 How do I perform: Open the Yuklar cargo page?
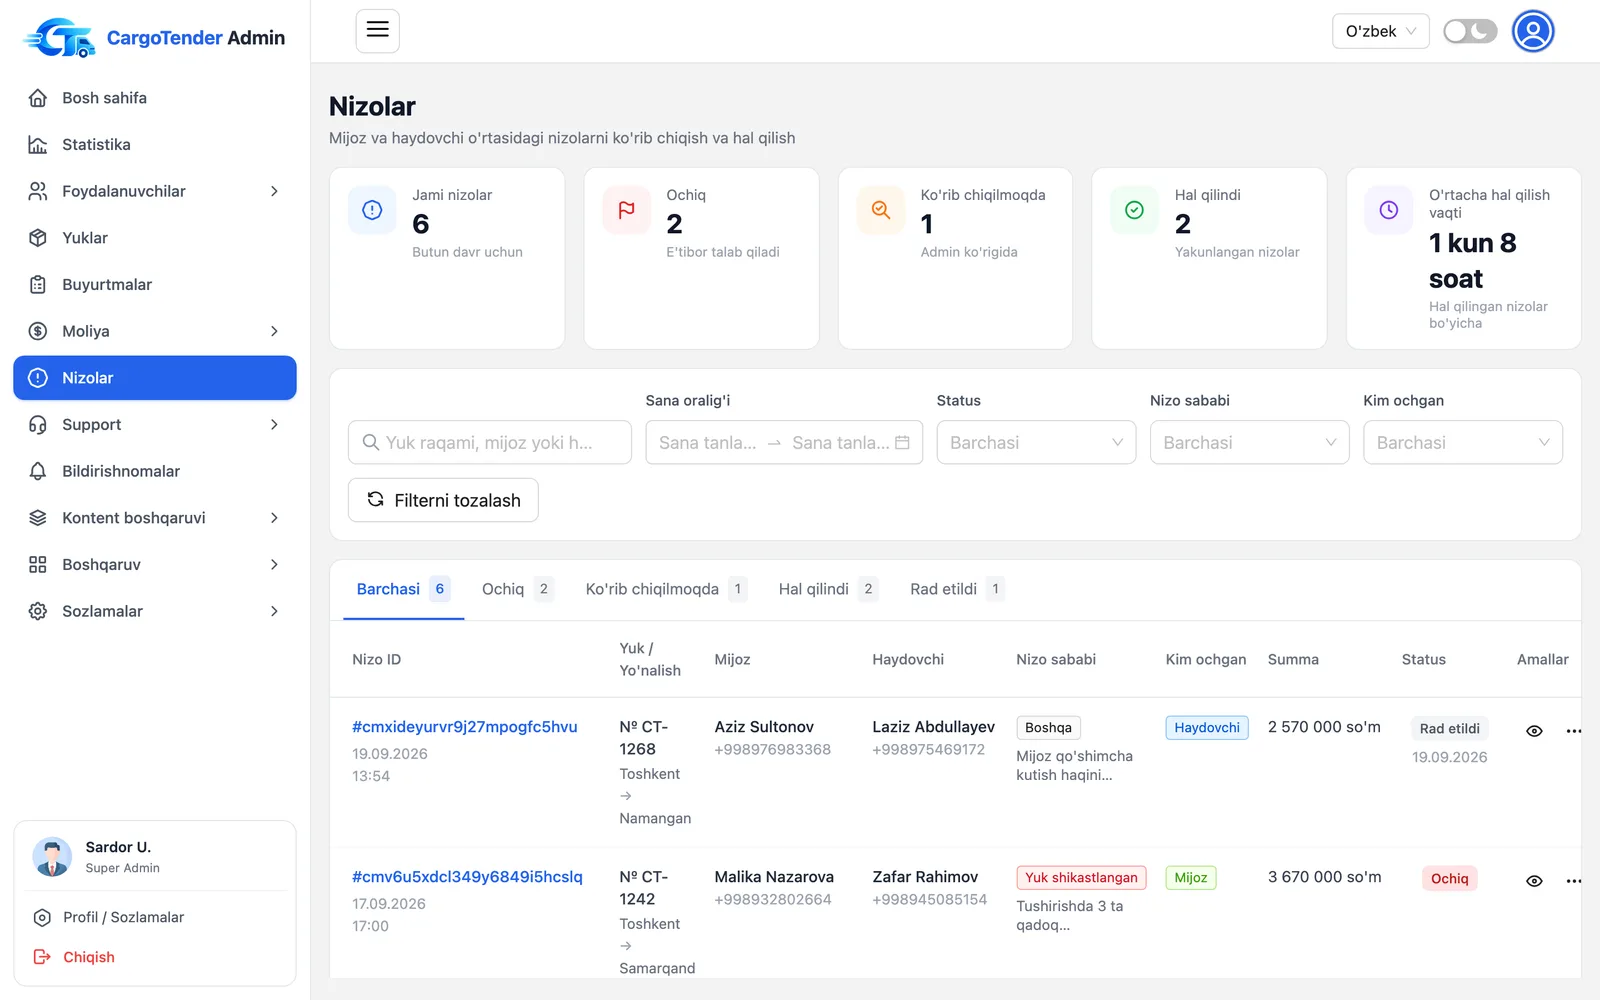[155, 238]
